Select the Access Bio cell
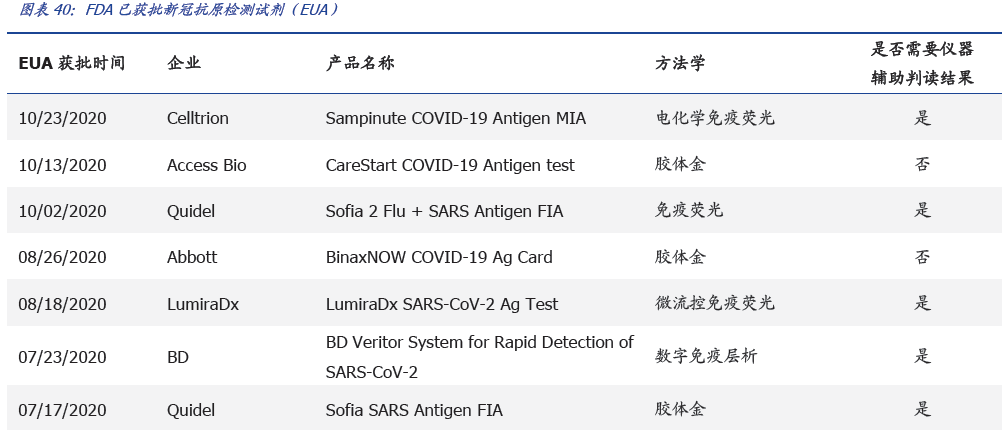Image resolution: width=1002 pixels, height=430 pixels. (207, 165)
